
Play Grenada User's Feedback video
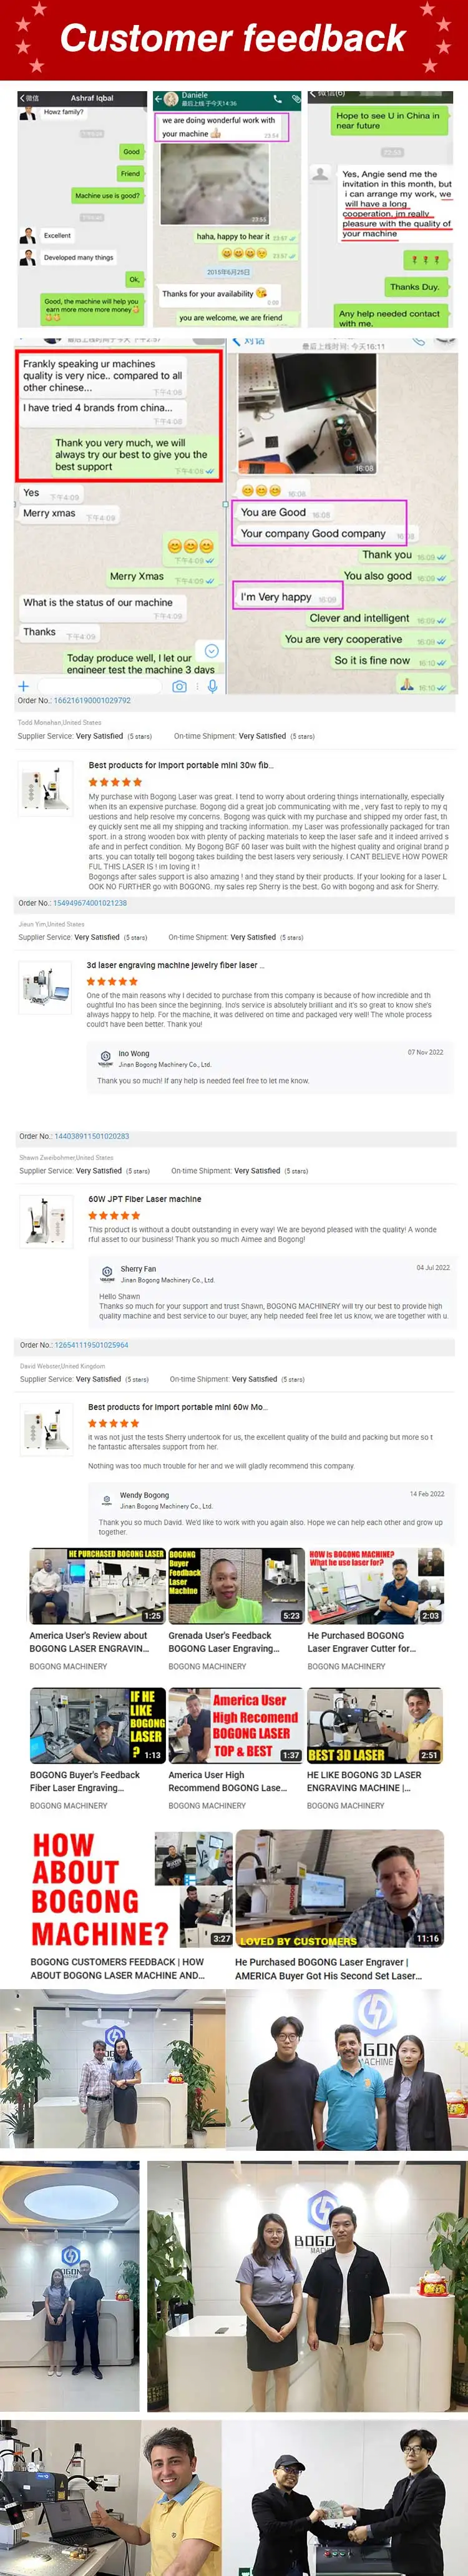click(x=236, y=1586)
